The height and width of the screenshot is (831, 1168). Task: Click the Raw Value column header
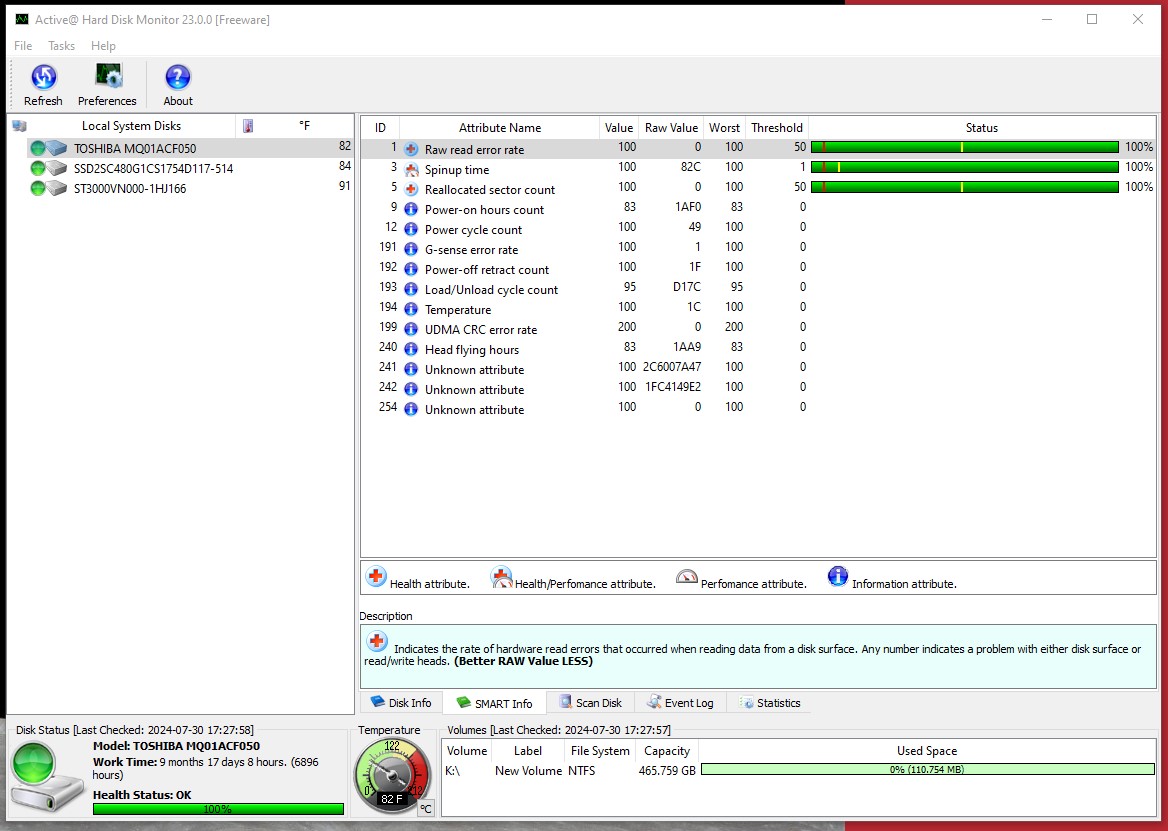[x=670, y=127]
